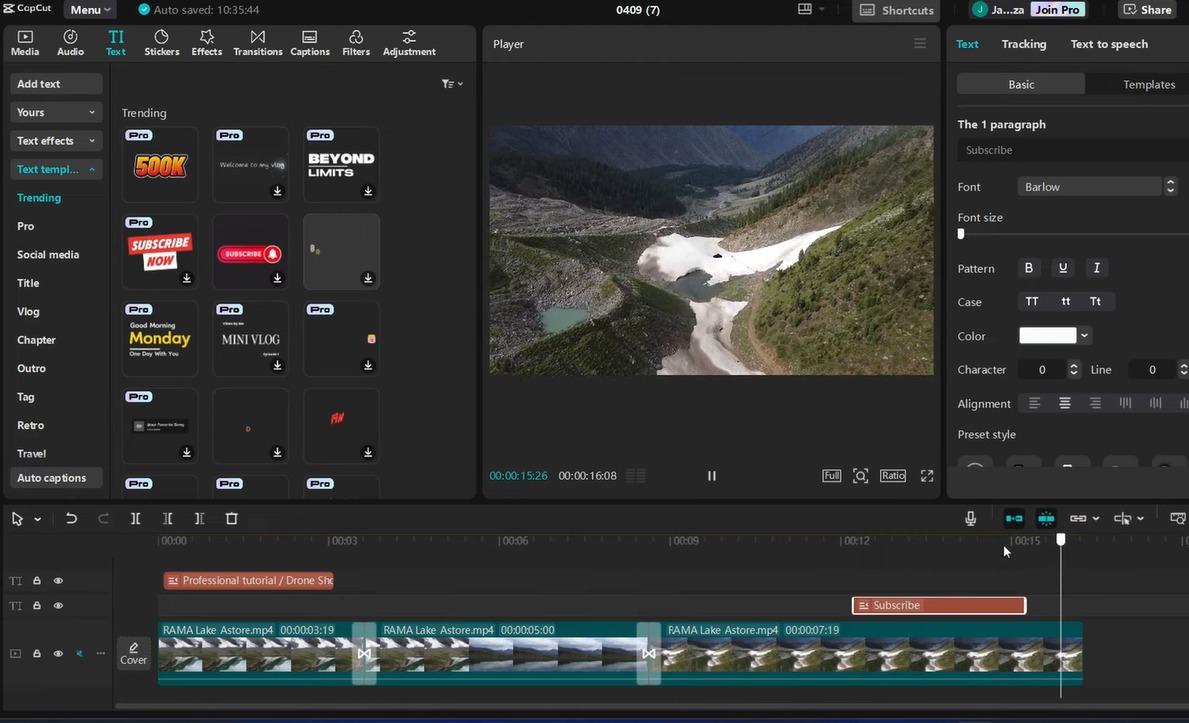Set text case to lowercase tt
Screen dimensions: 1189x723
click(1065, 302)
